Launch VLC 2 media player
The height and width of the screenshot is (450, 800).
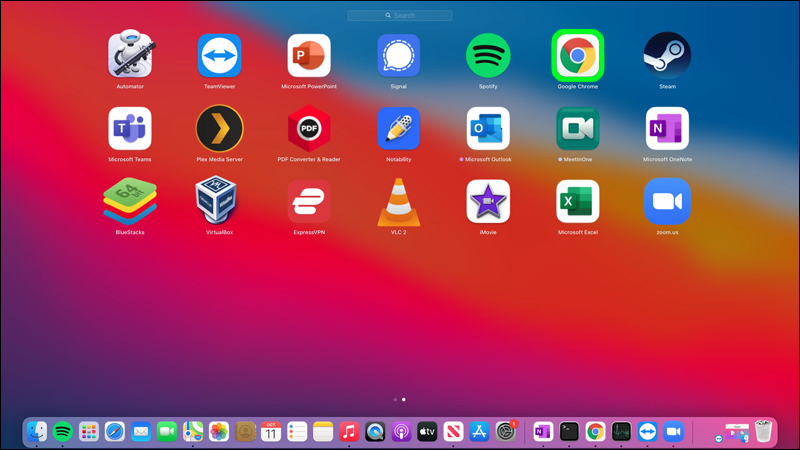398,202
